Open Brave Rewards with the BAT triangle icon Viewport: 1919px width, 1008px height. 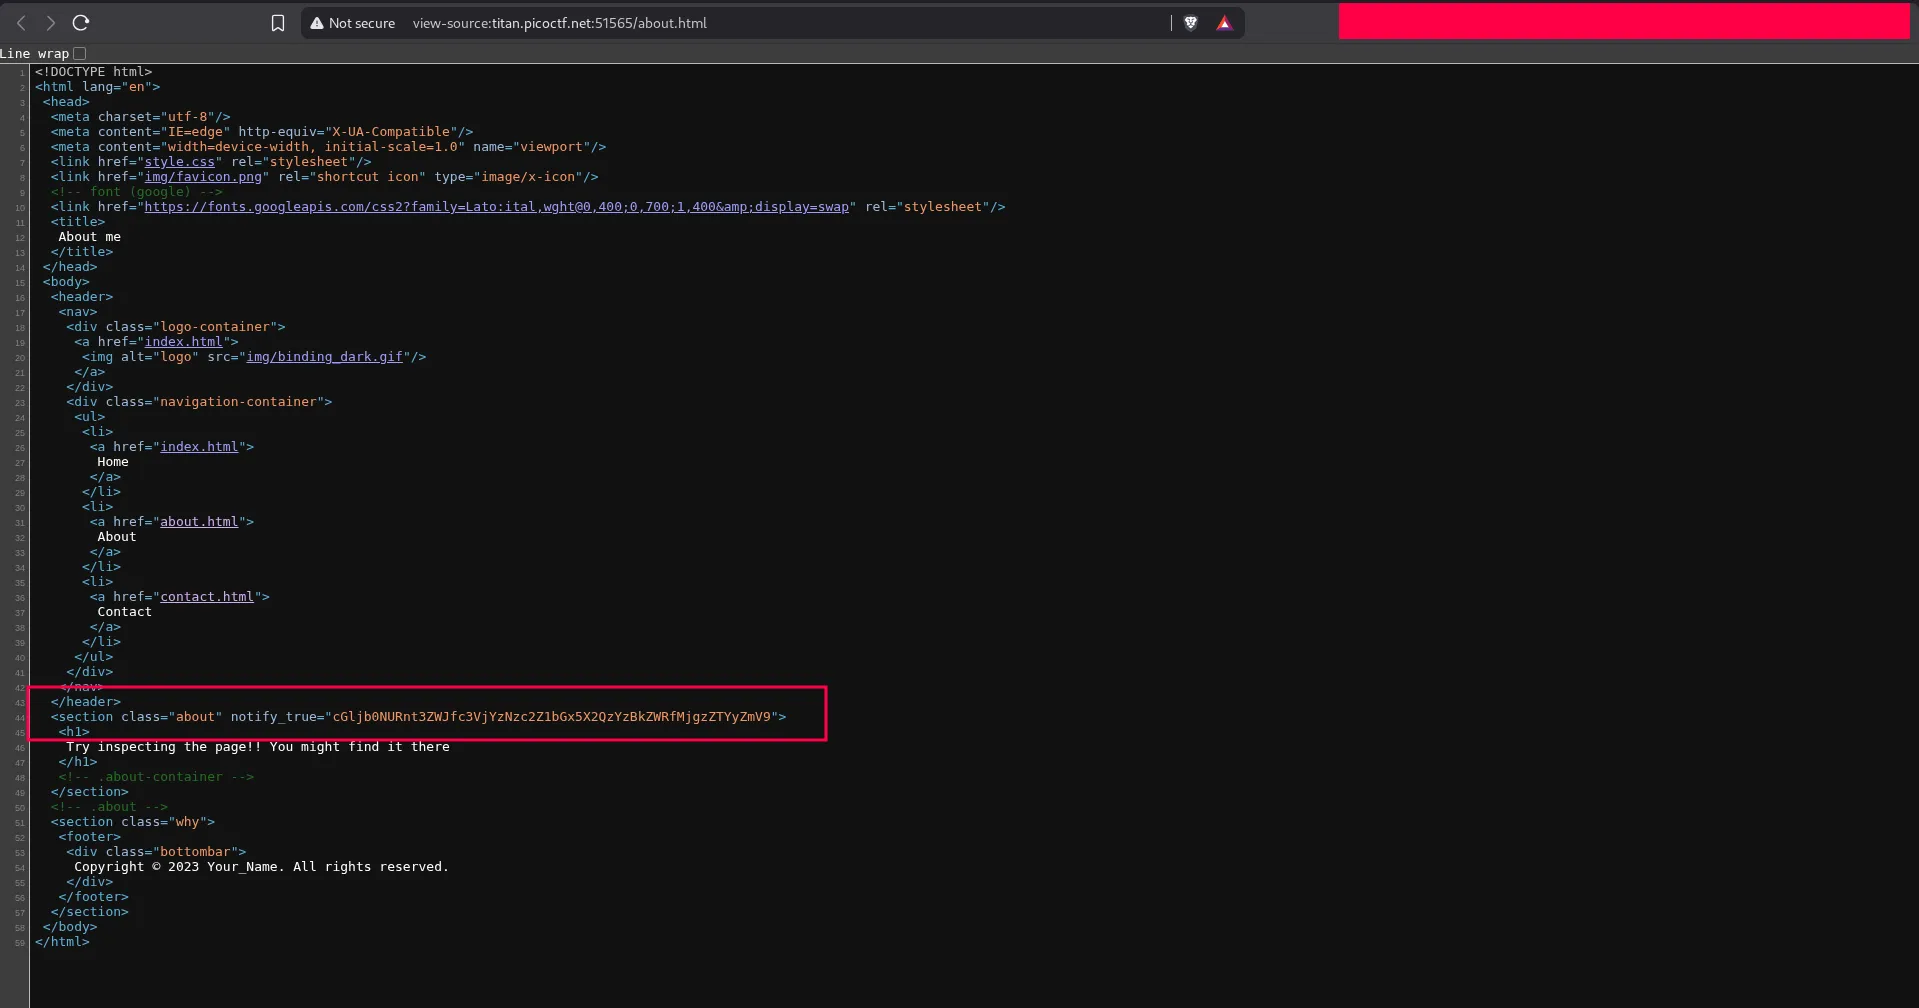(1224, 22)
